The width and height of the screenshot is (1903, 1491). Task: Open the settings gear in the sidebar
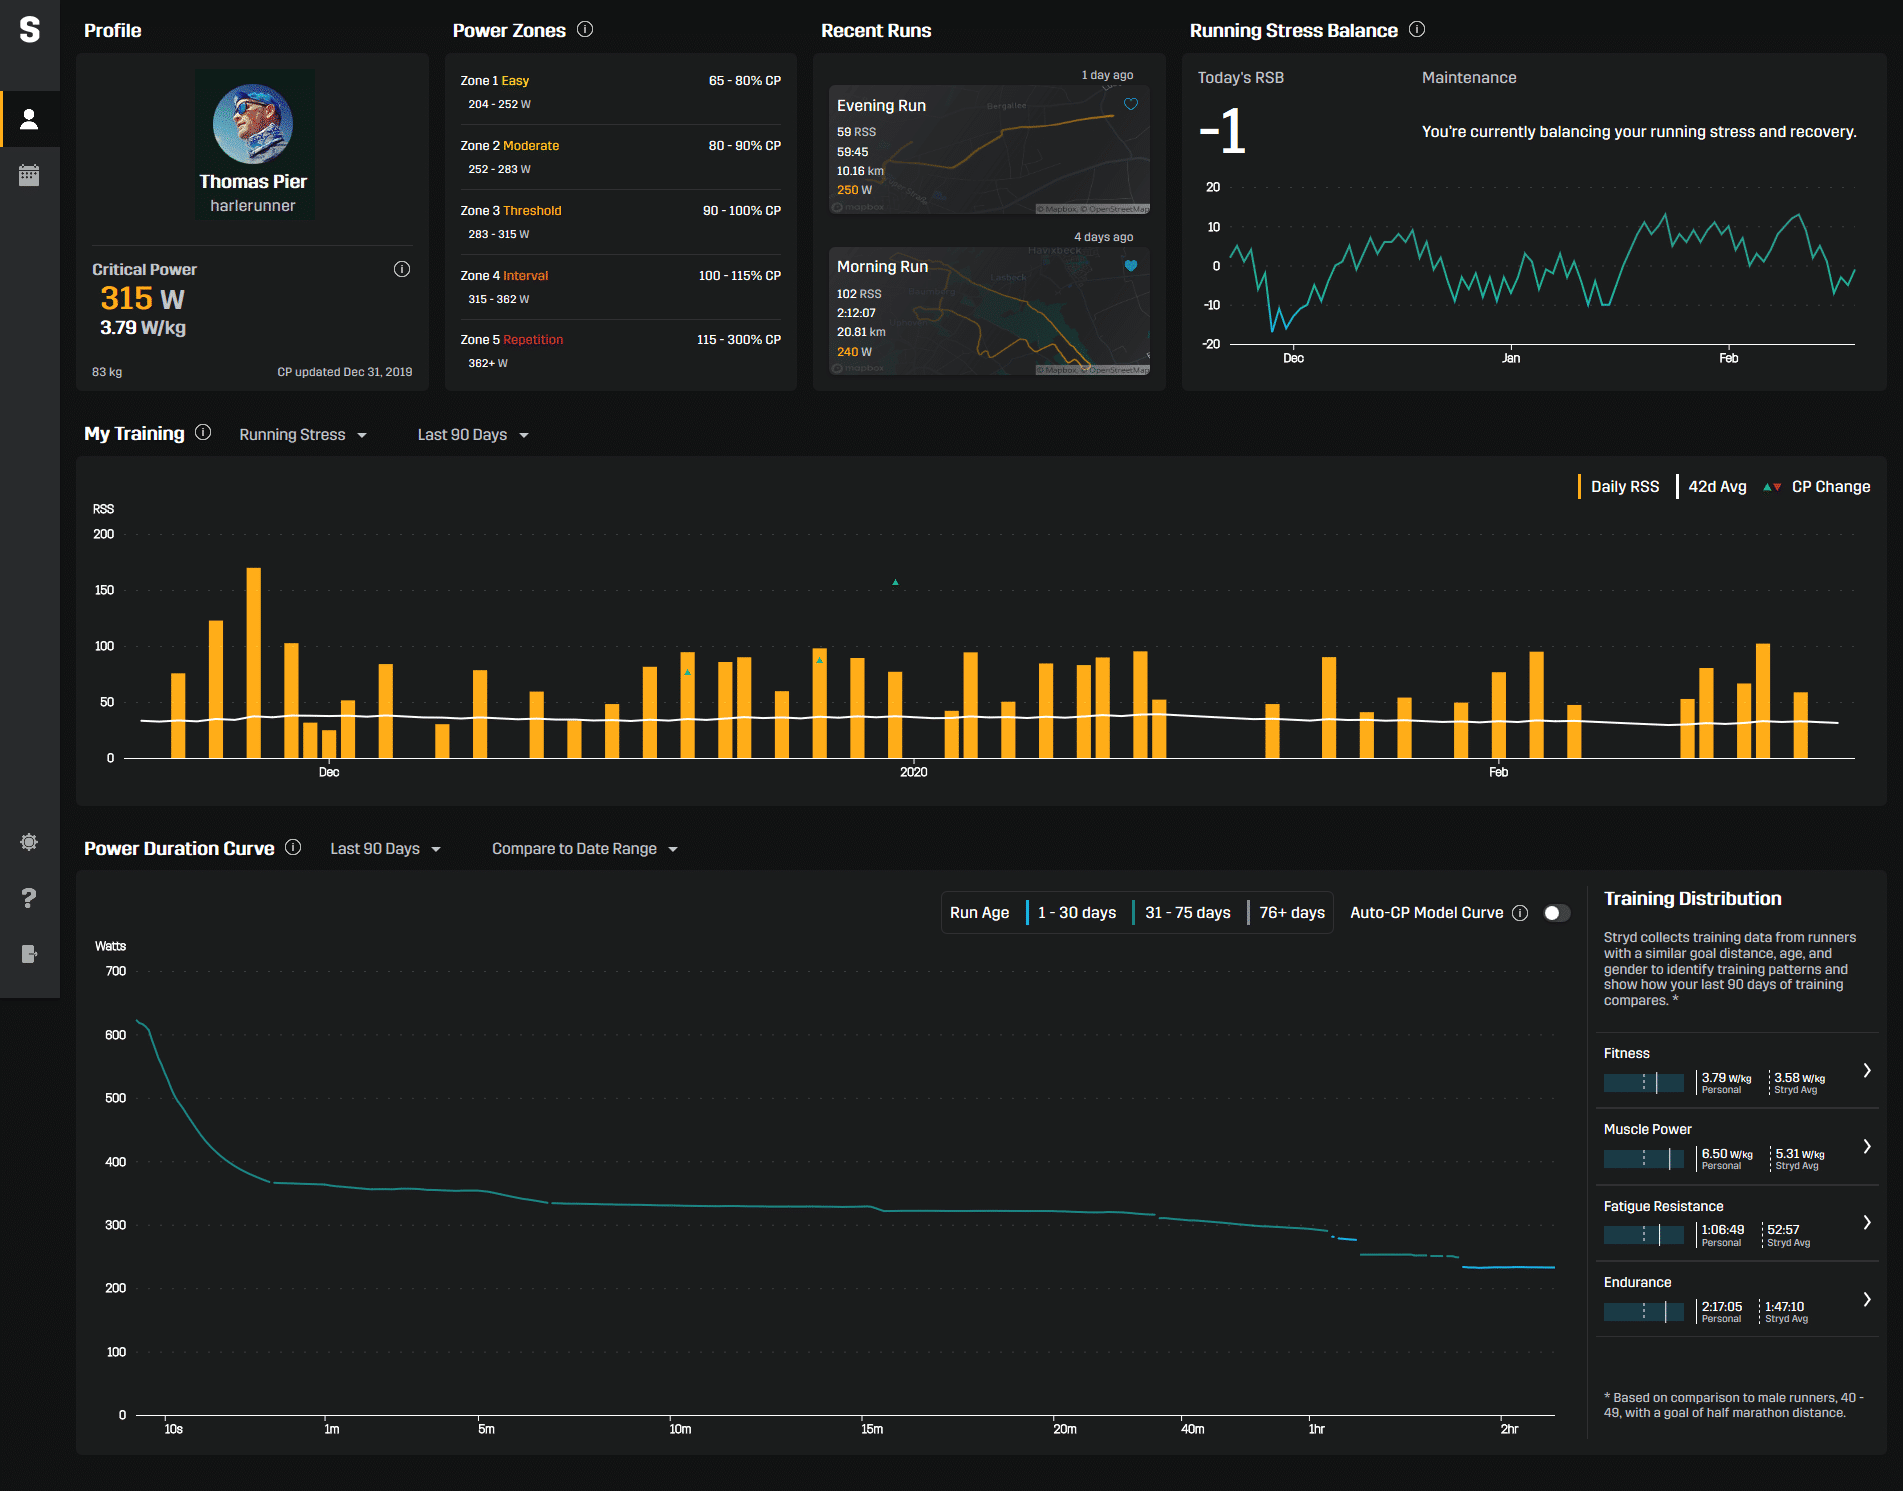point(29,842)
